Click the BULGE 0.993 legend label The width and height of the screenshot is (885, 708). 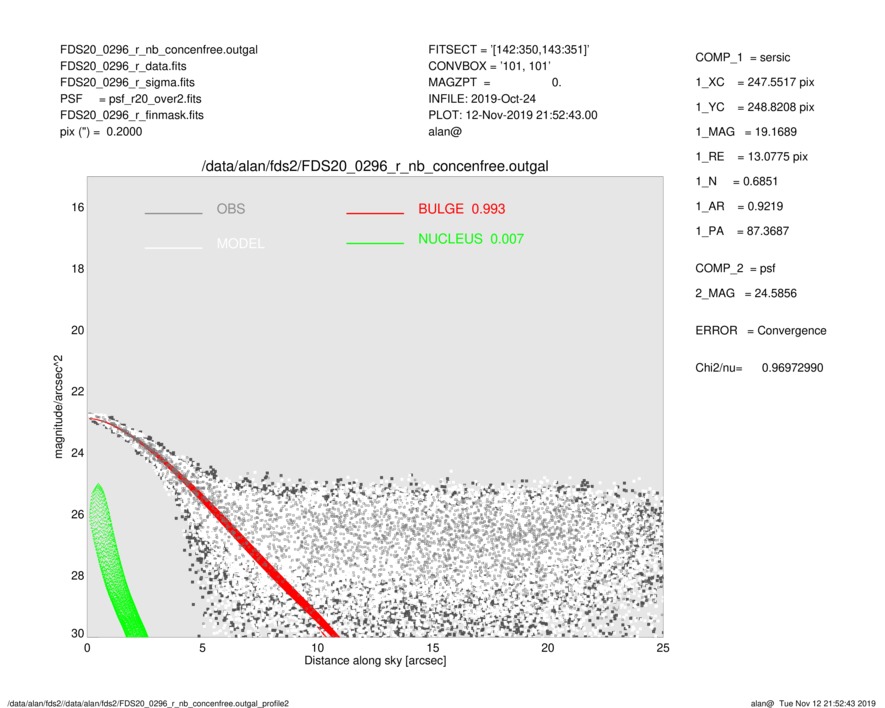click(x=461, y=209)
